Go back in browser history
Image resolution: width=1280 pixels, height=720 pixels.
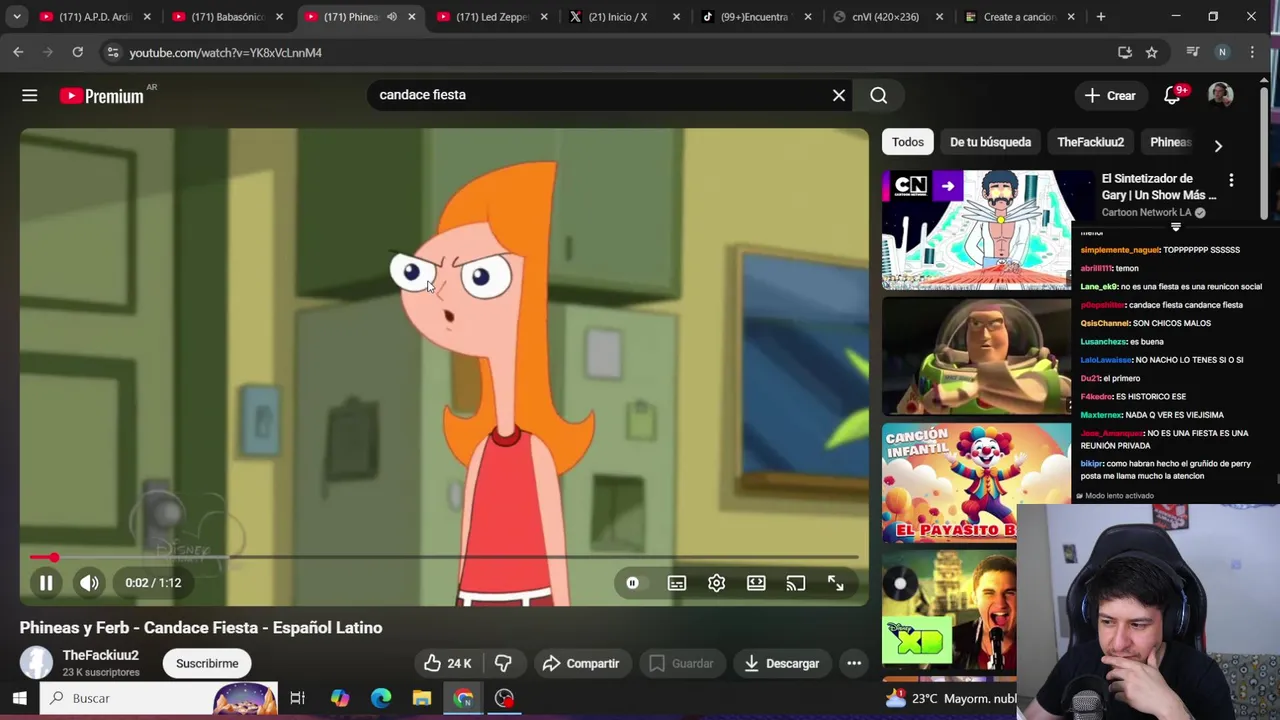point(18,52)
